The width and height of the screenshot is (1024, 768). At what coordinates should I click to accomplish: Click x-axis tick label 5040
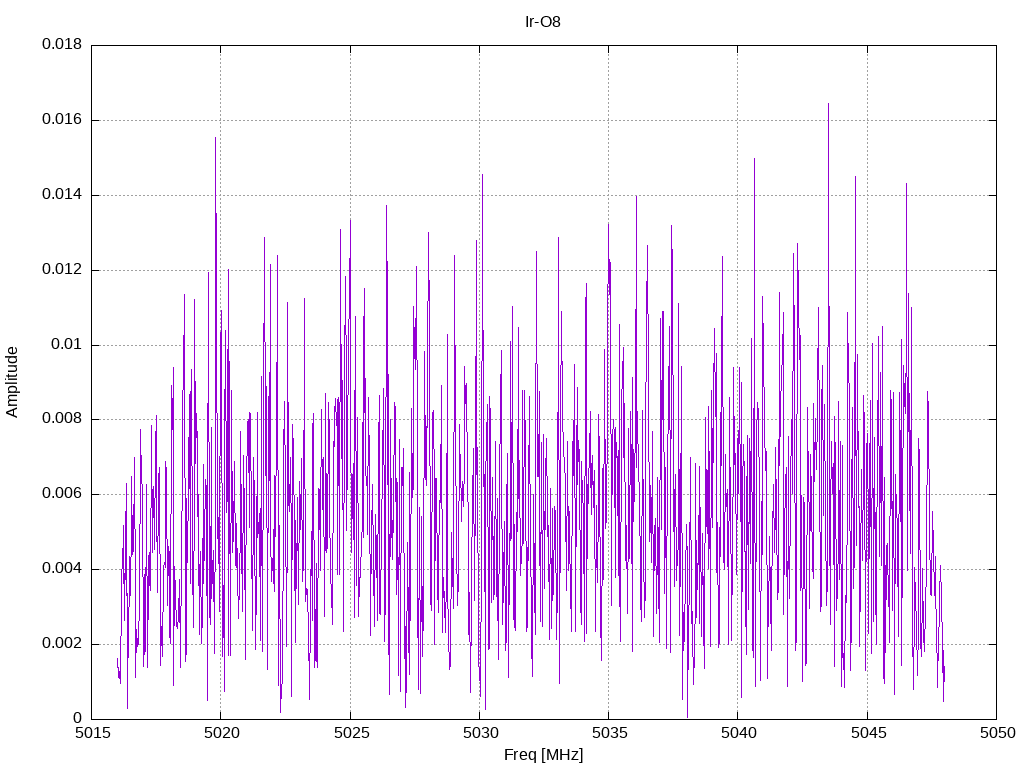[x=739, y=733]
